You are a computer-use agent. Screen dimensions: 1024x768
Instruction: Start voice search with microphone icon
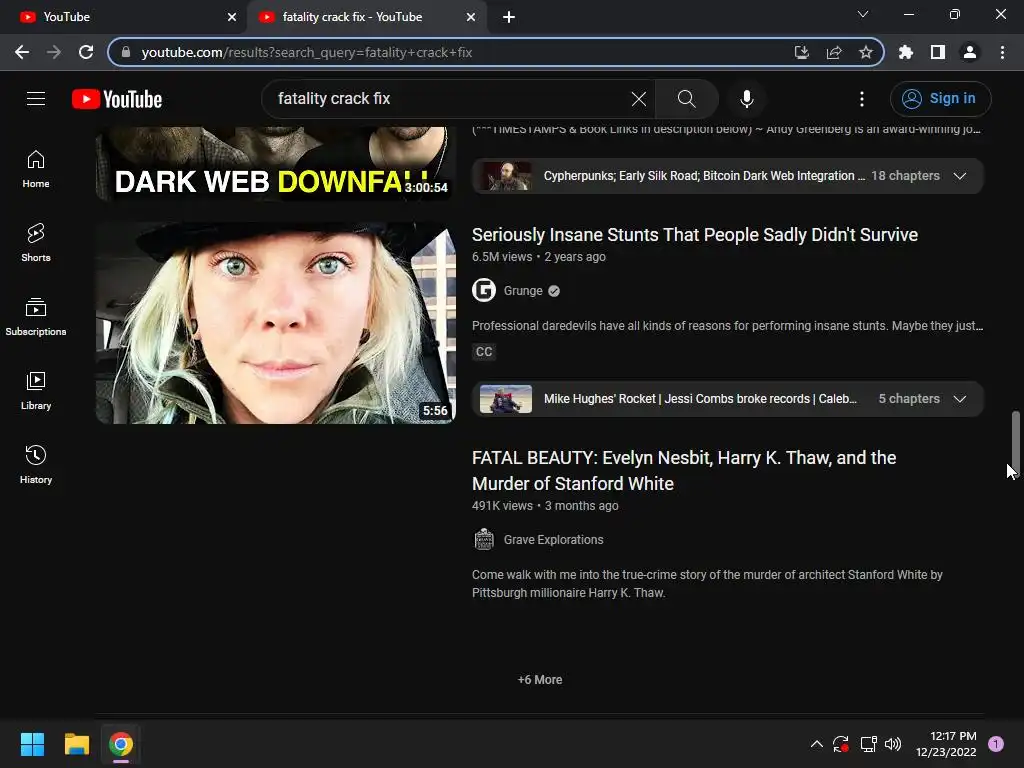click(746, 99)
